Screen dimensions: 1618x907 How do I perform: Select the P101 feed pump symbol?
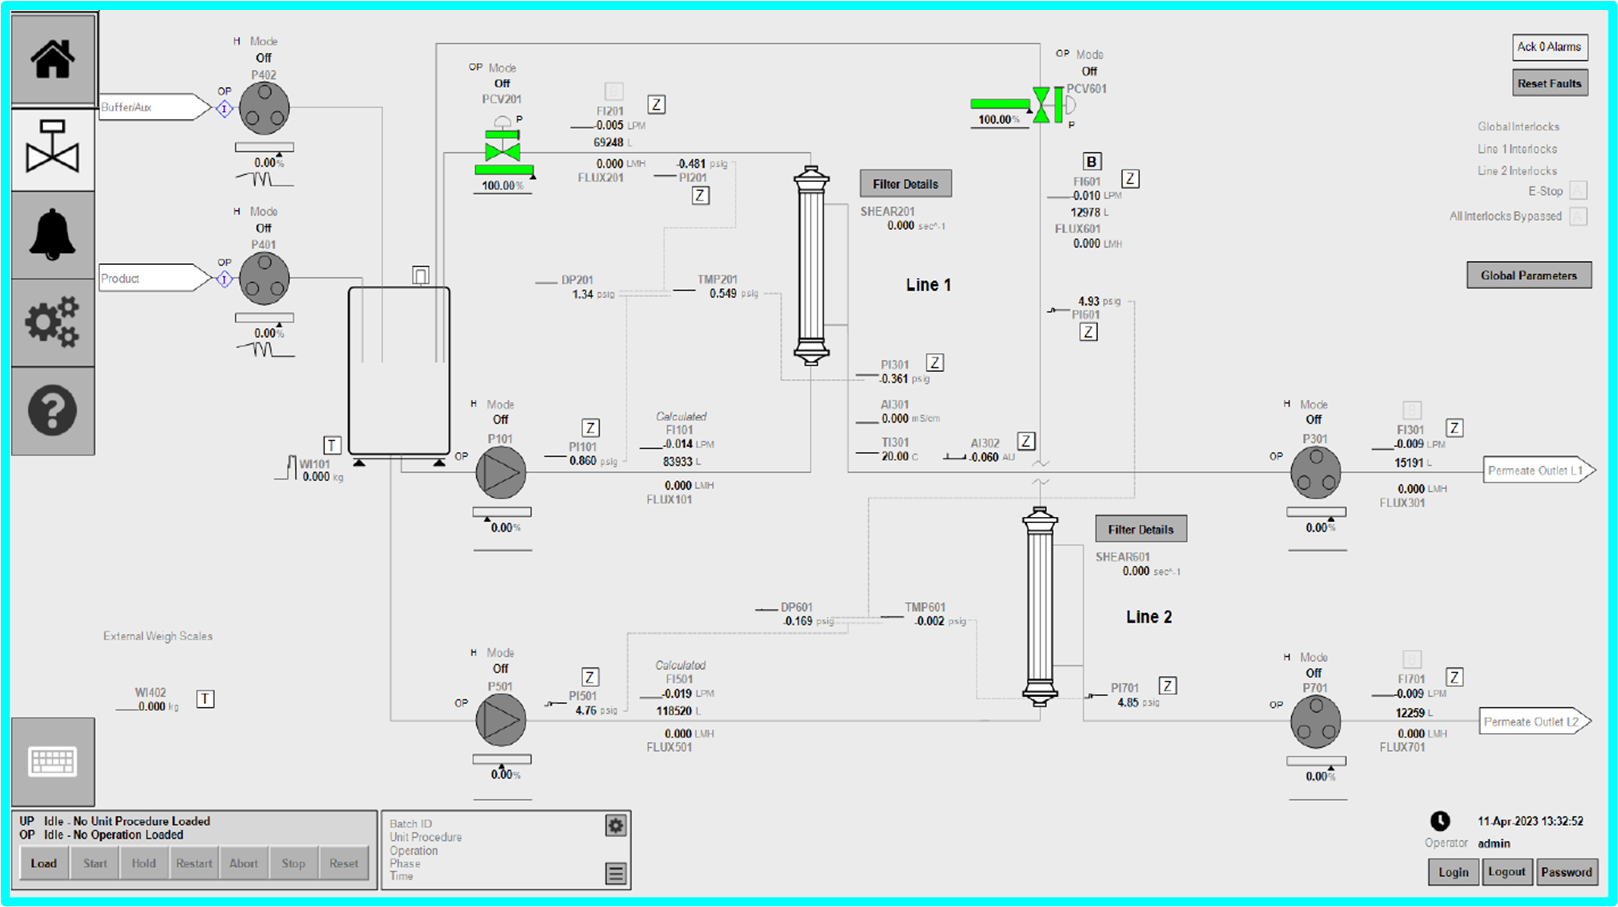(x=500, y=473)
